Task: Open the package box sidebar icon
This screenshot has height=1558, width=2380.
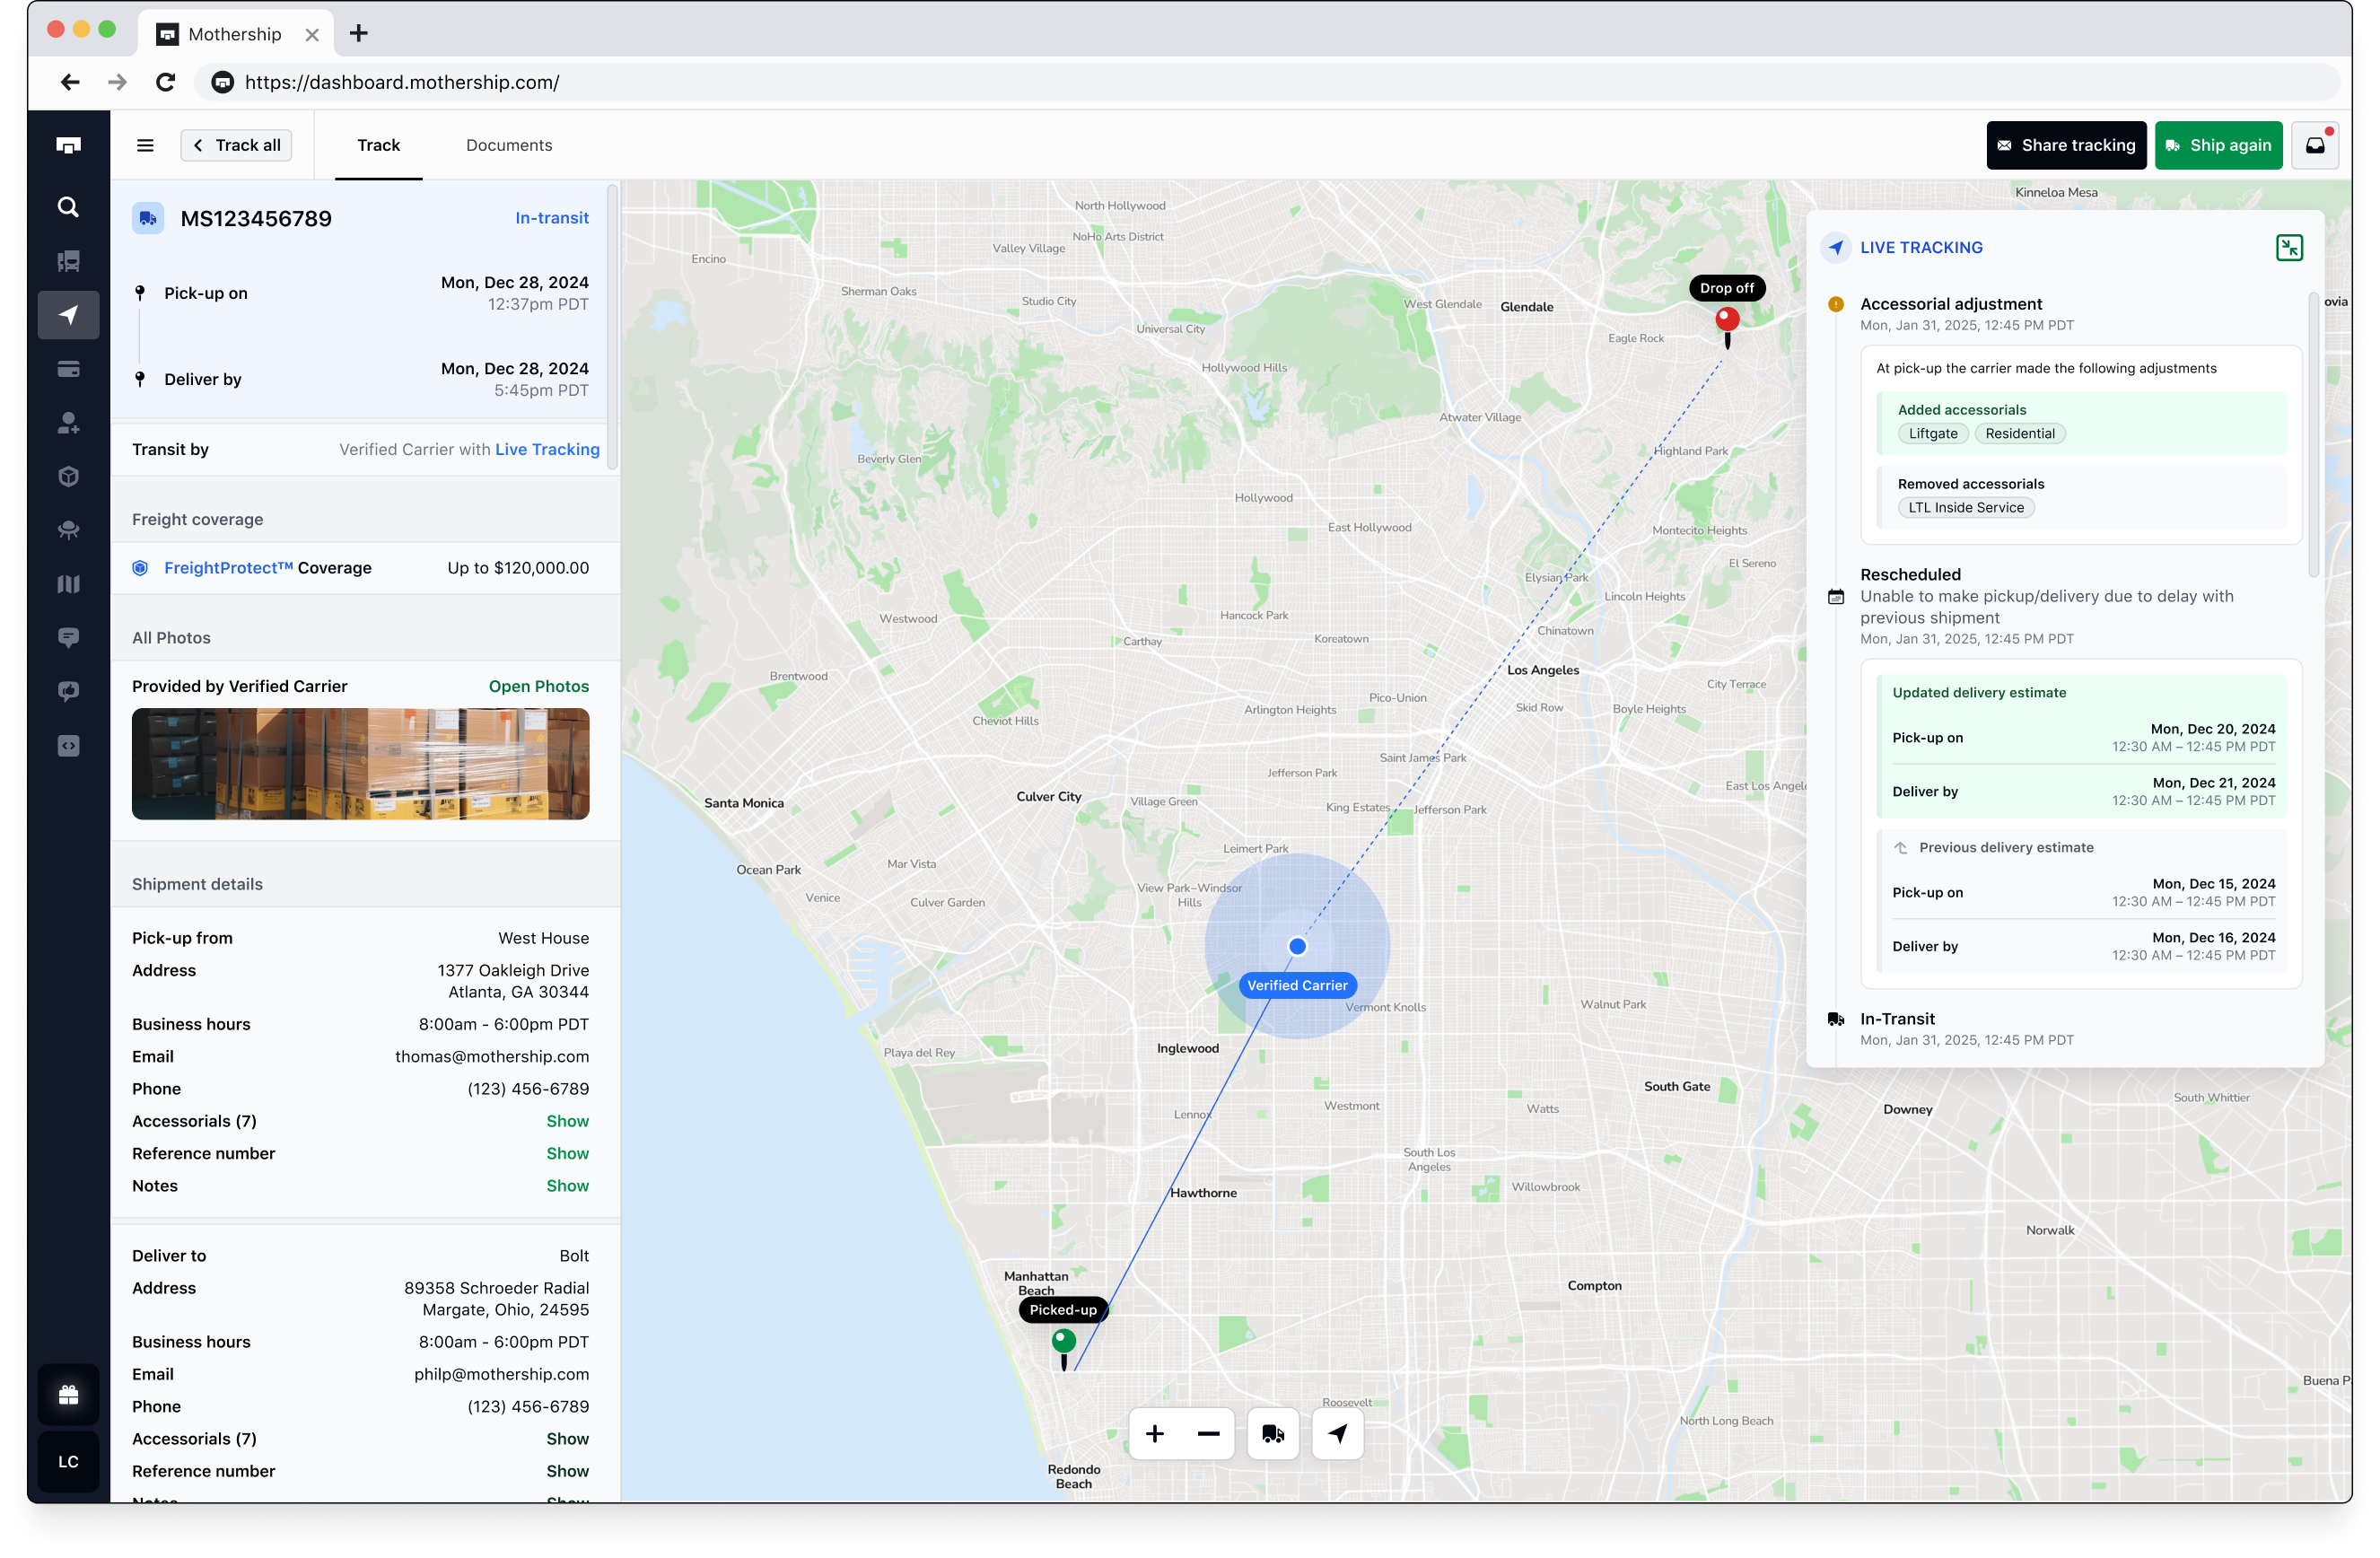Action: tap(68, 476)
